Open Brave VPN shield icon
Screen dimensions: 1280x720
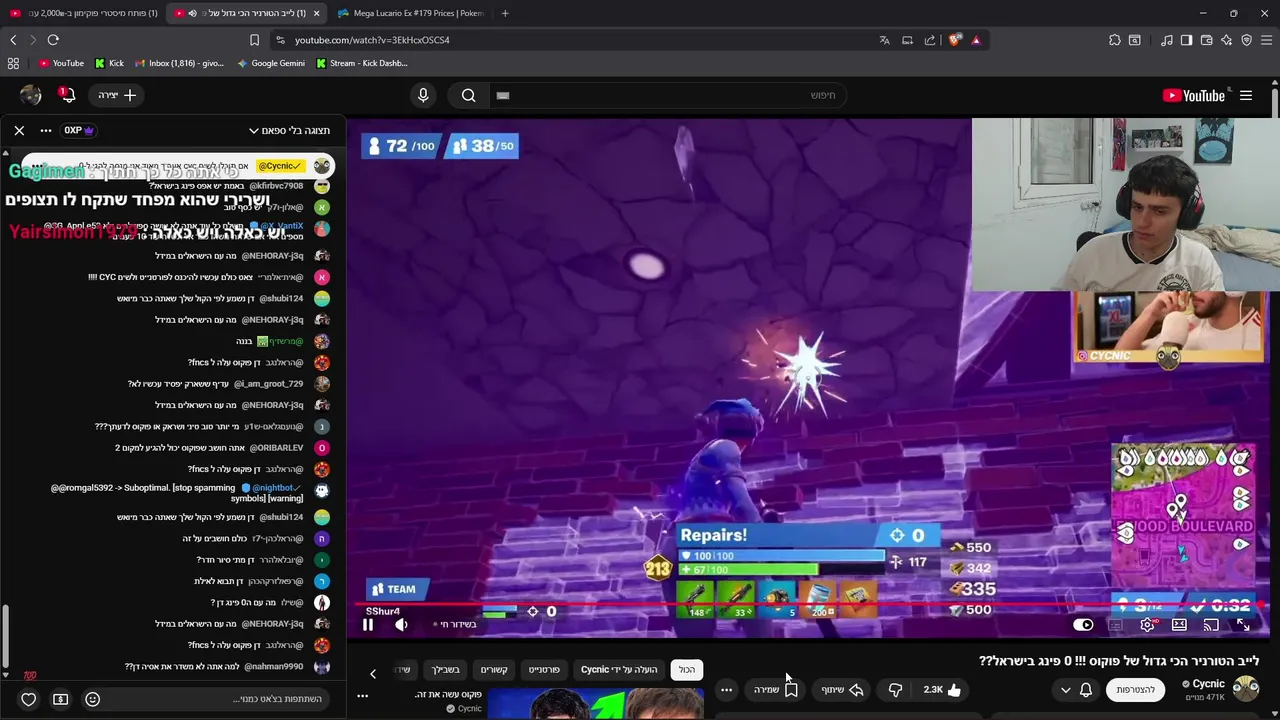point(1246,40)
